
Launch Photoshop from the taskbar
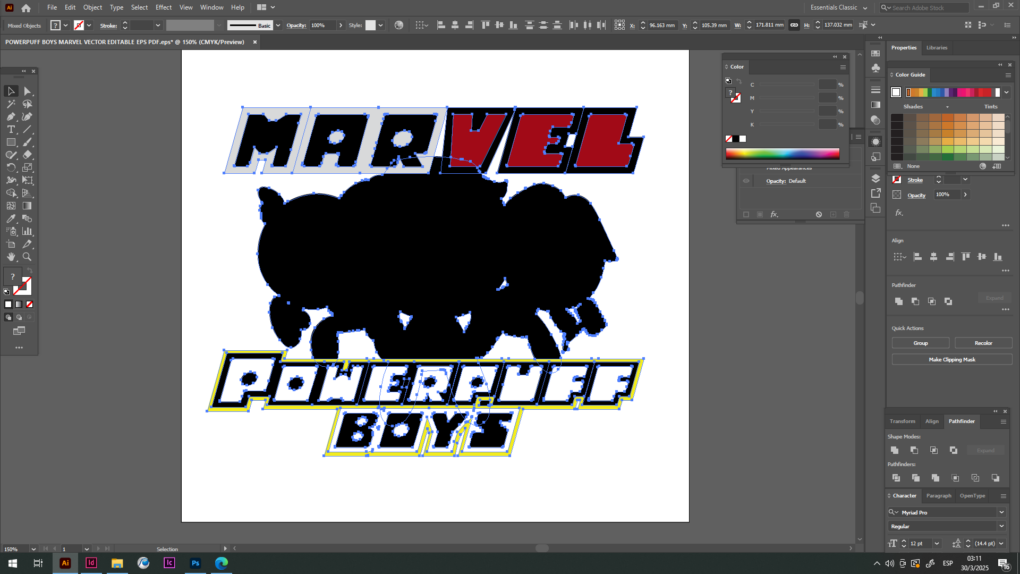pos(195,563)
